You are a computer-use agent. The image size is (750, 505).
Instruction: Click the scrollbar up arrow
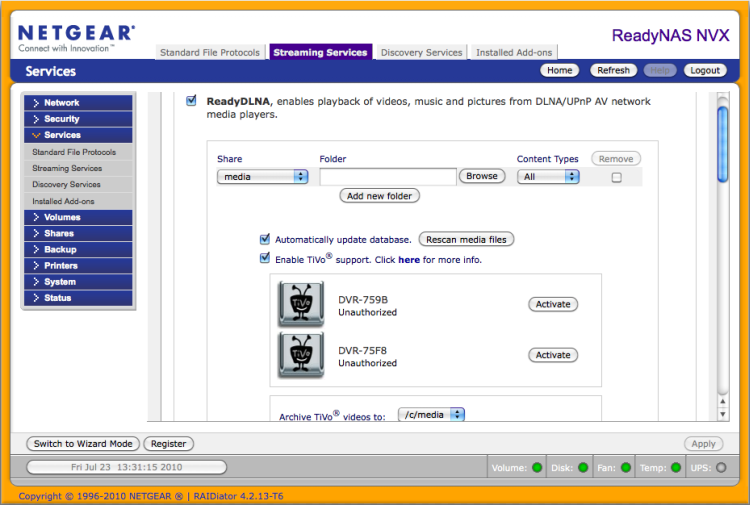point(723,402)
